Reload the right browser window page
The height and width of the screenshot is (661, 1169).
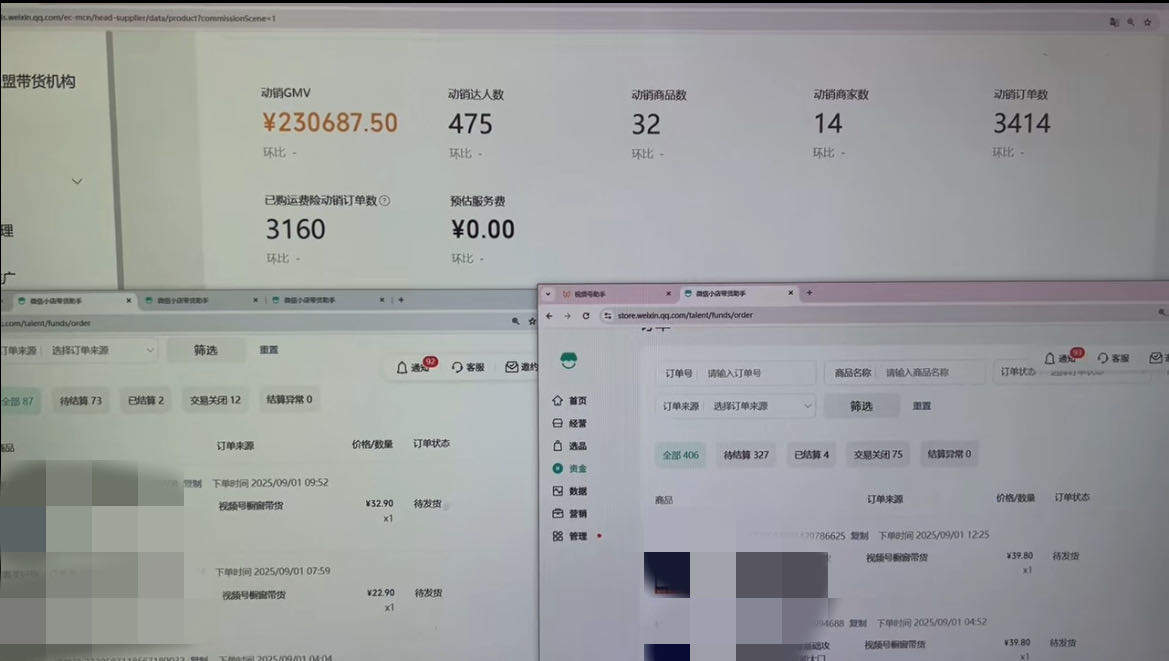[x=586, y=316]
